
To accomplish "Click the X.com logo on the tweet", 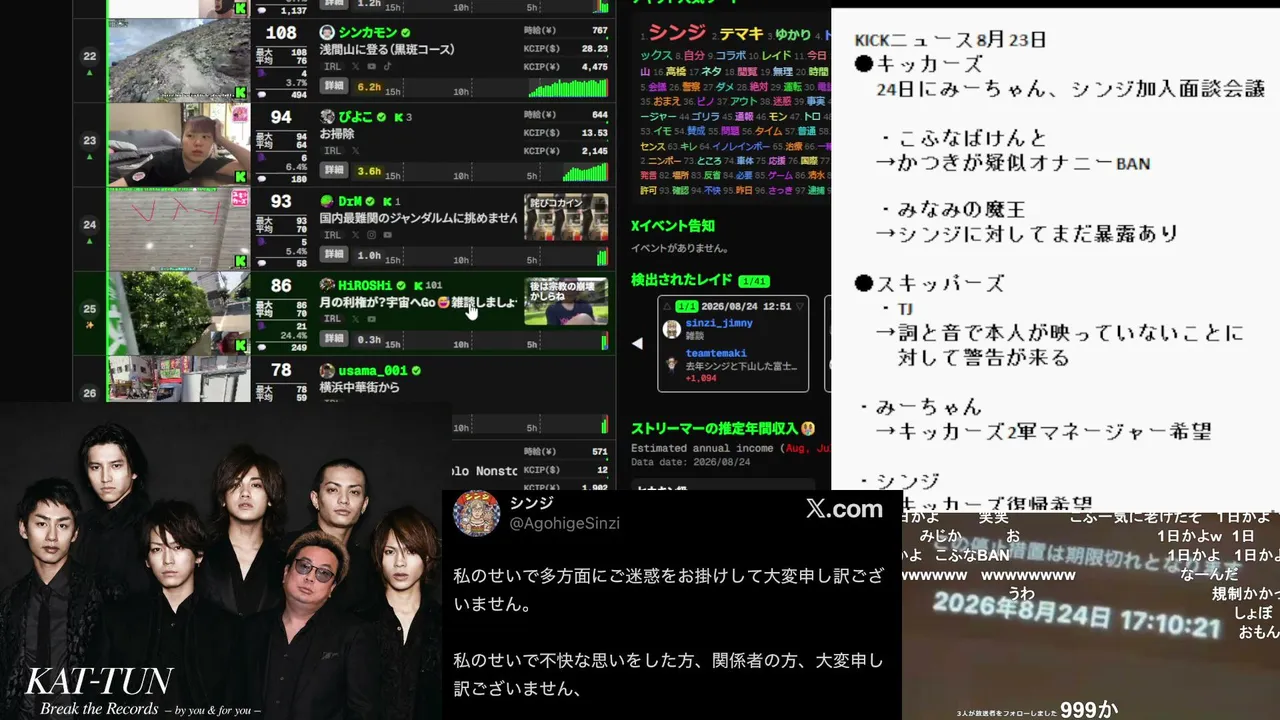I will click(844, 509).
